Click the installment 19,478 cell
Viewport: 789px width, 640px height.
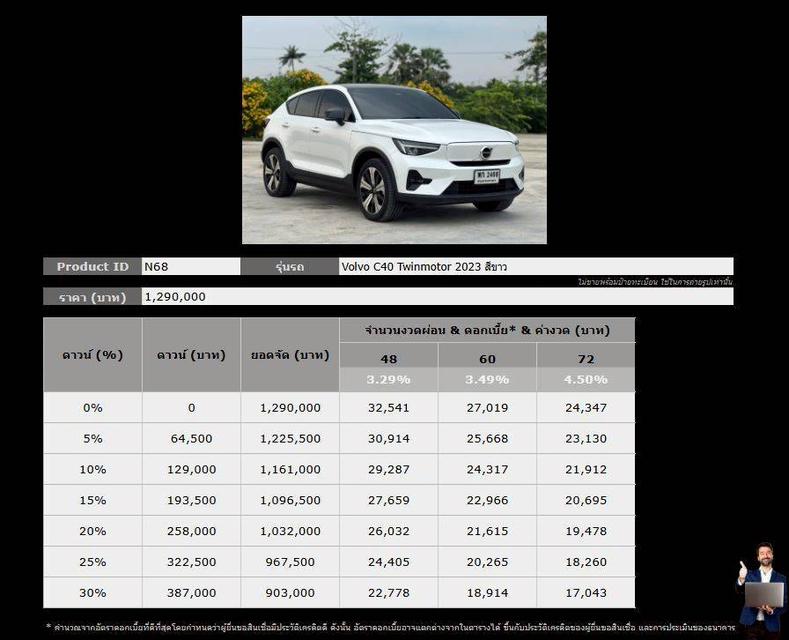pos(586,531)
